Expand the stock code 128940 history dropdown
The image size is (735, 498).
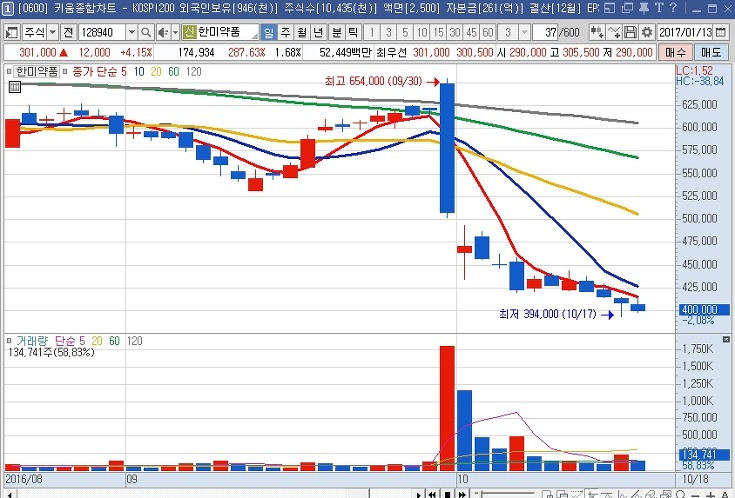click(132, 32)
